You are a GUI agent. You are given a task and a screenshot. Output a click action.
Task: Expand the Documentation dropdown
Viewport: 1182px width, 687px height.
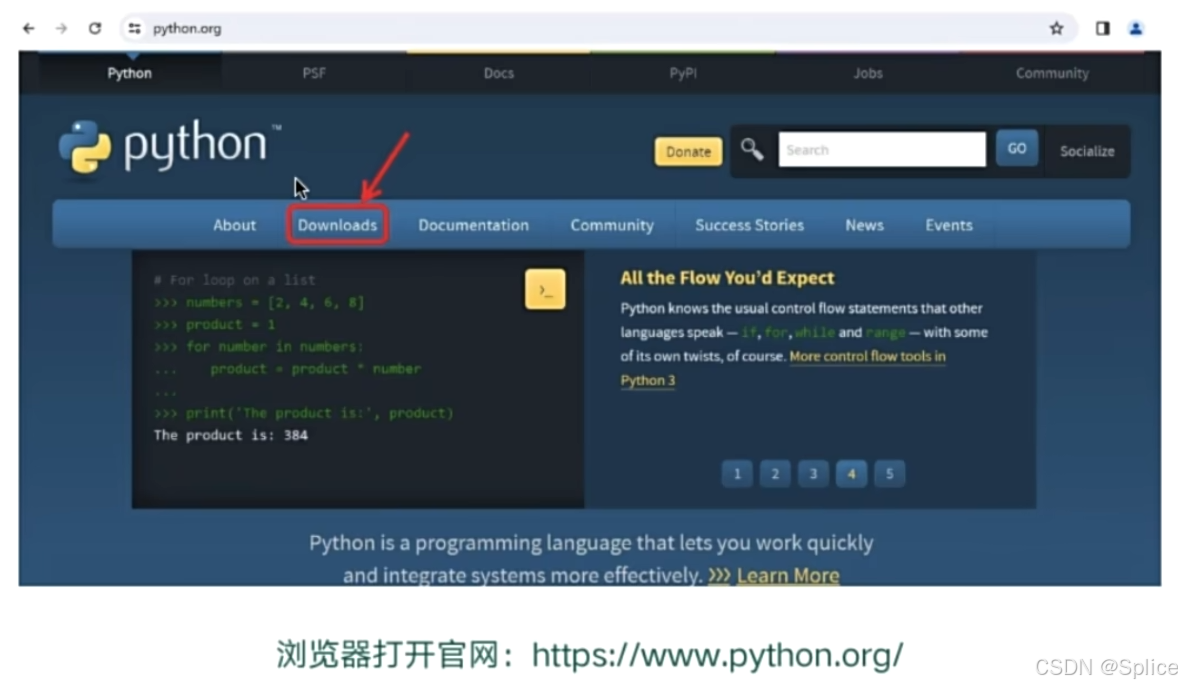coord(473,225)
